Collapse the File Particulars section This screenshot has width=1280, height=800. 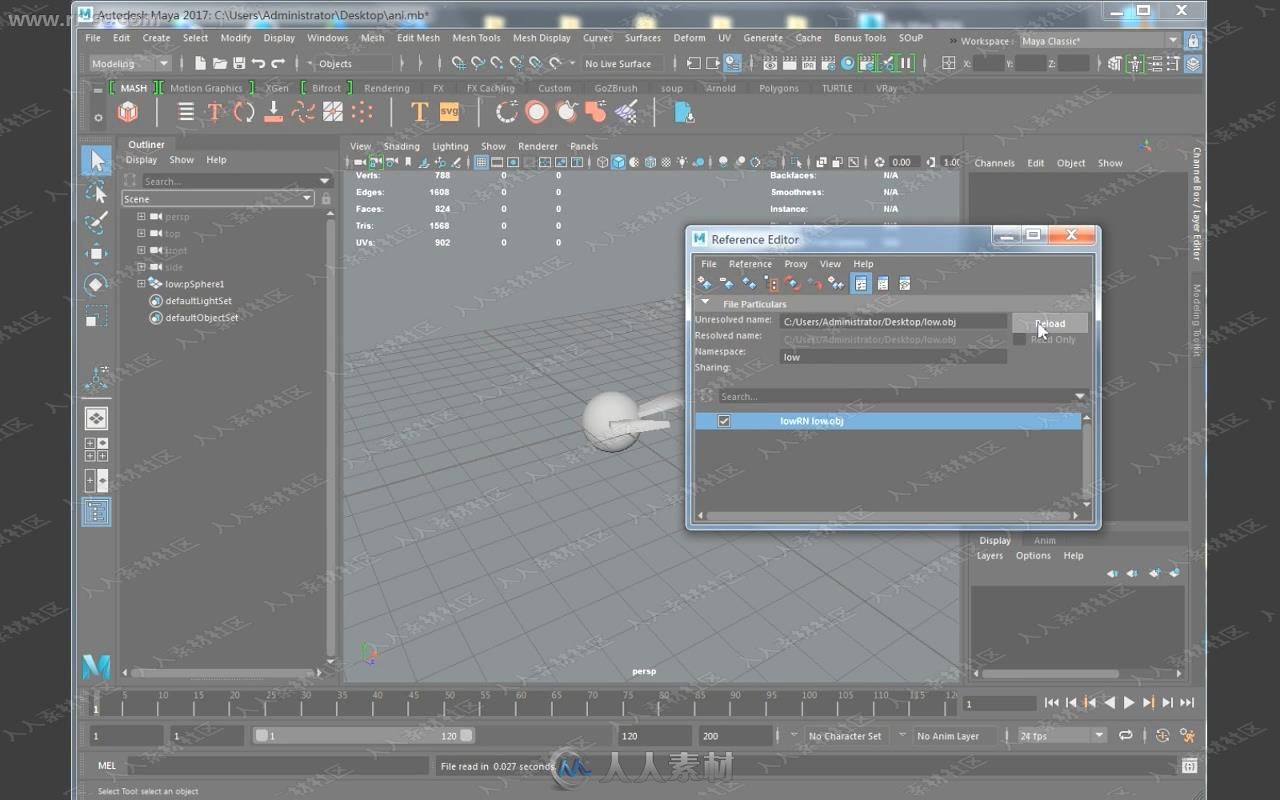[x=705, y=303]
